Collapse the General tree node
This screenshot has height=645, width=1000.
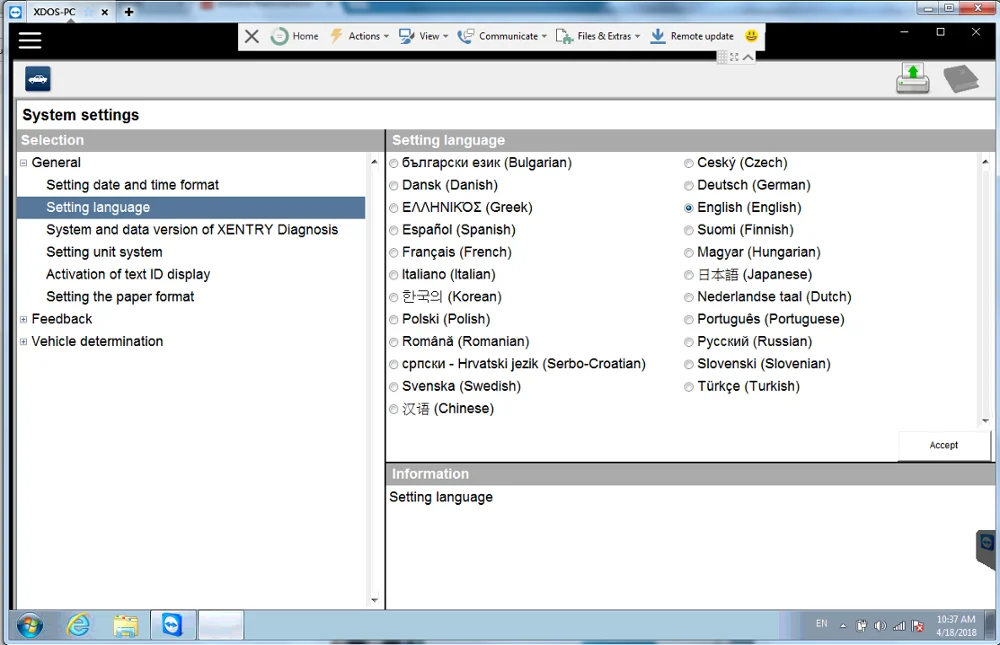pos(24,163)
